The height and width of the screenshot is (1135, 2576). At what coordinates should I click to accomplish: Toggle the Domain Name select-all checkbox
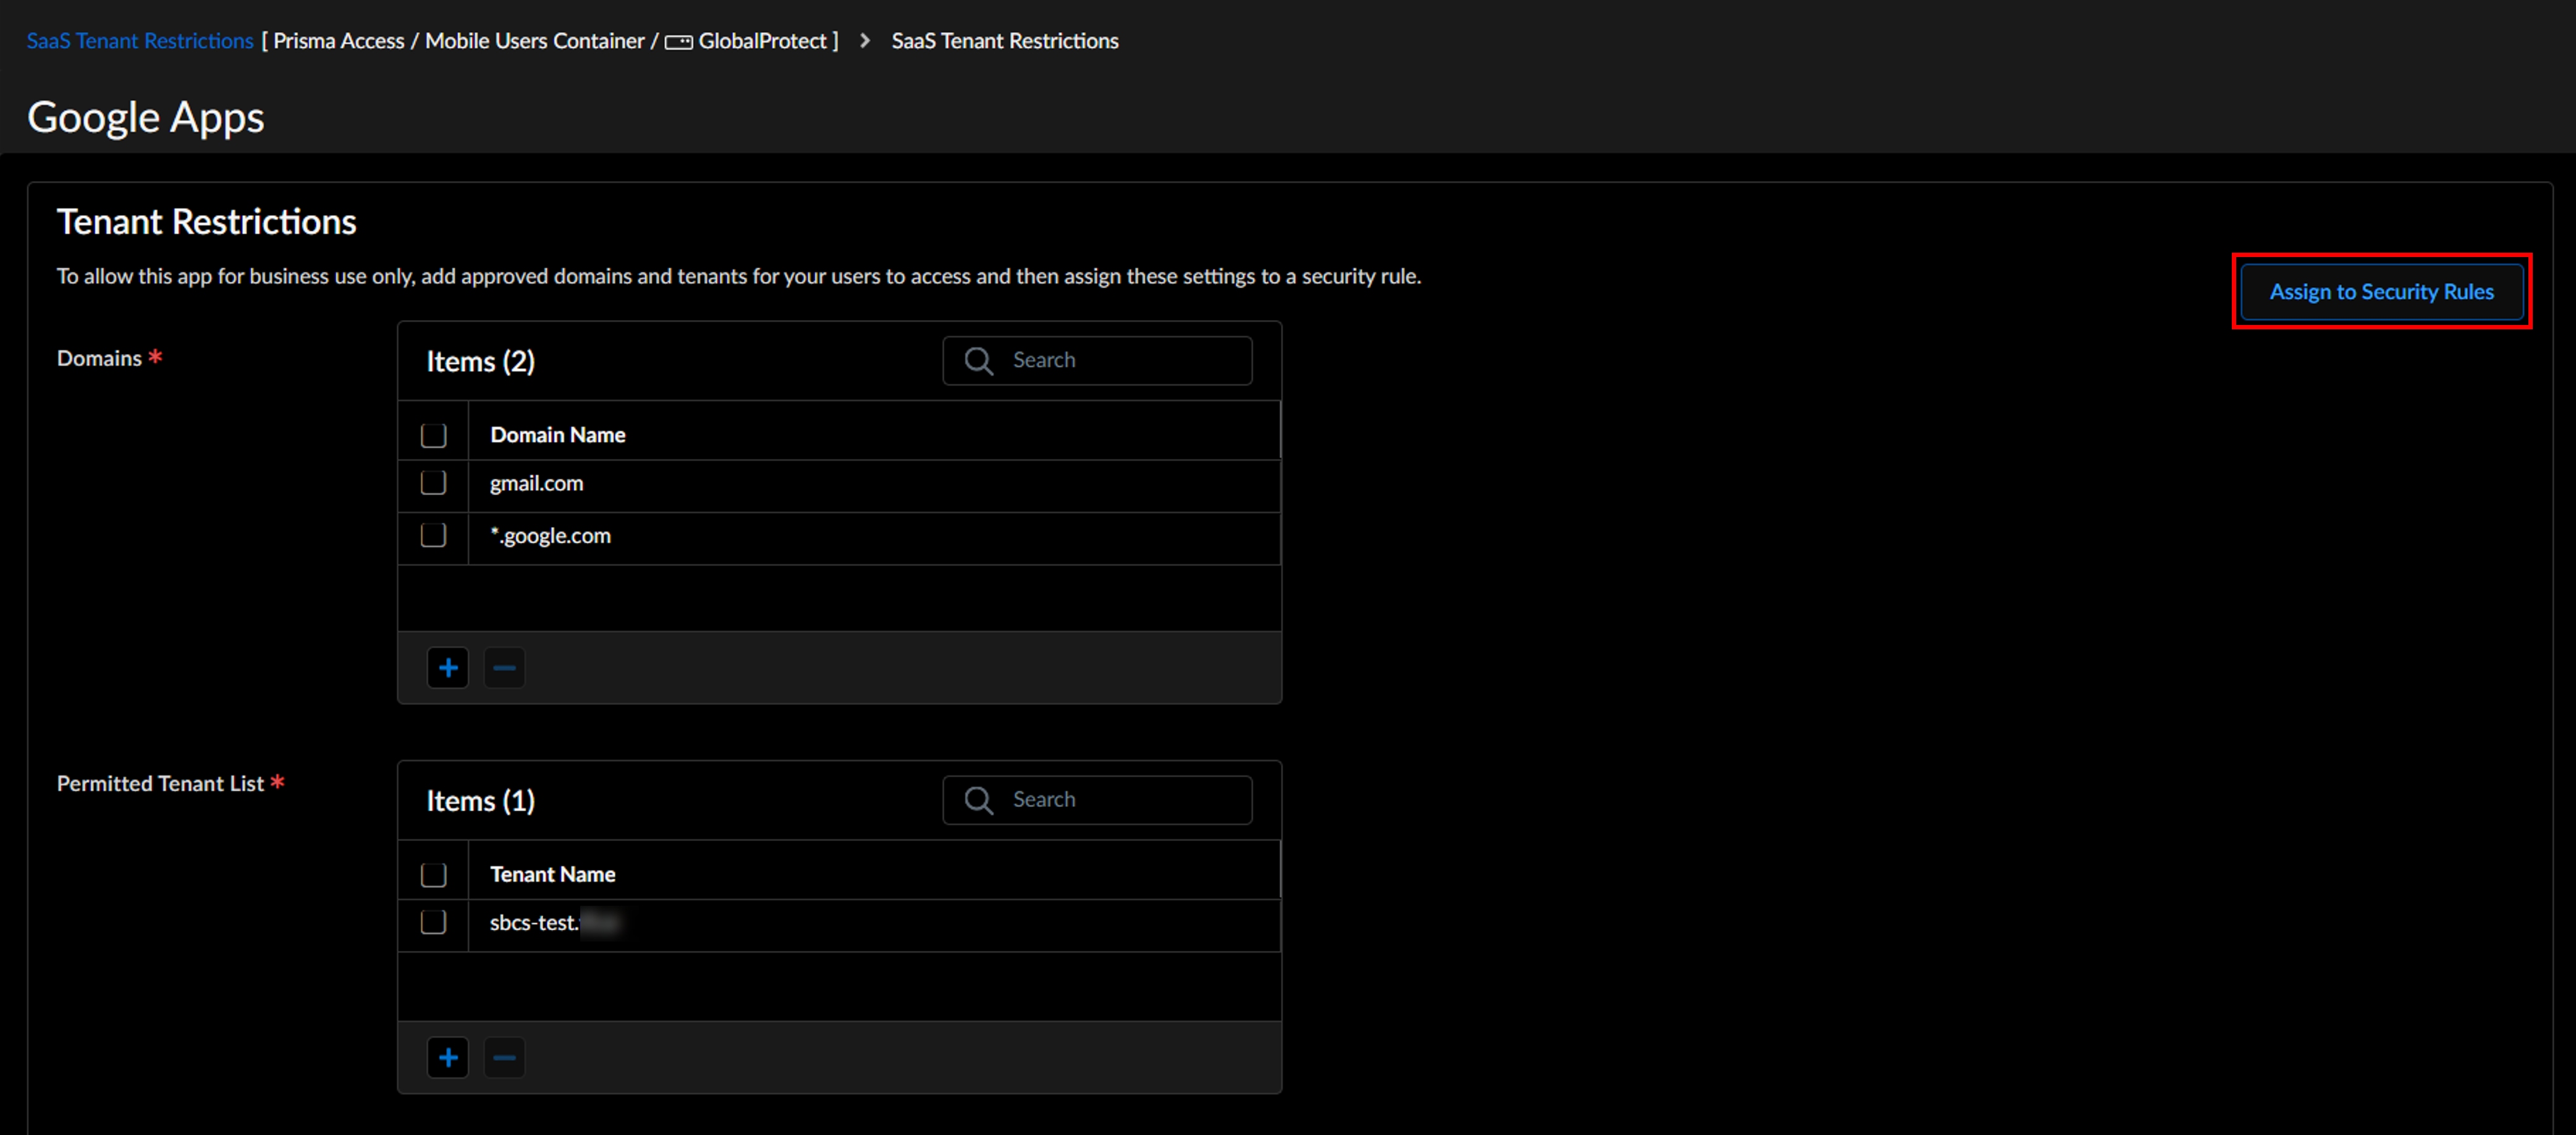click(x=433, y=435)
